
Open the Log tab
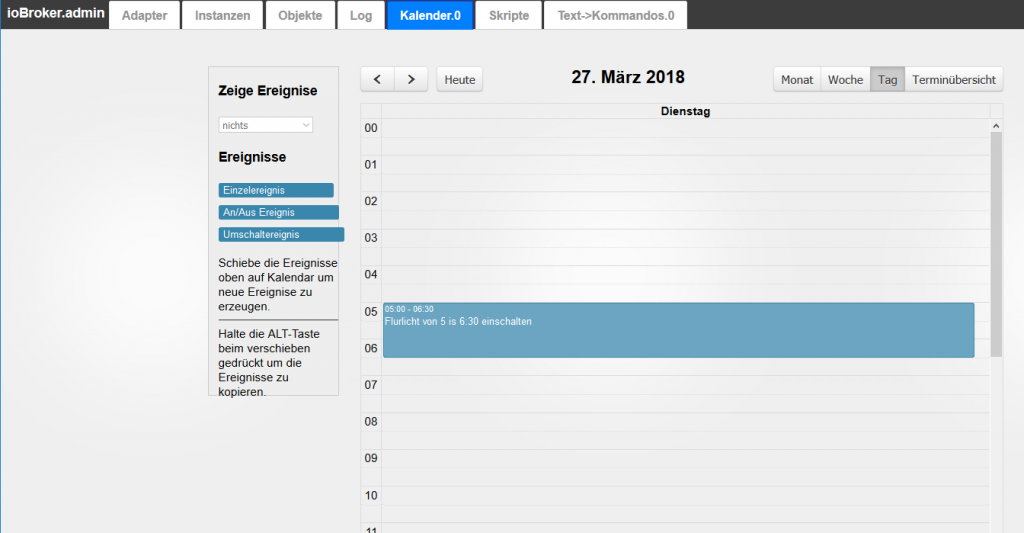pos(361,16)
